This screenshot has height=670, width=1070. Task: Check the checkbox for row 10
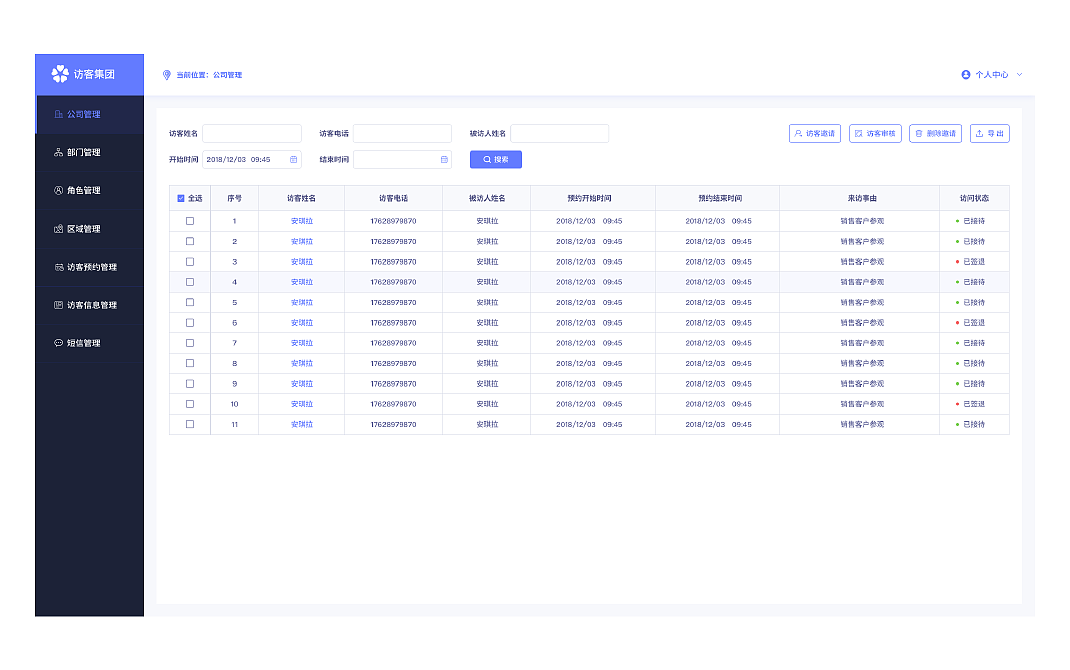pos(190,405)
